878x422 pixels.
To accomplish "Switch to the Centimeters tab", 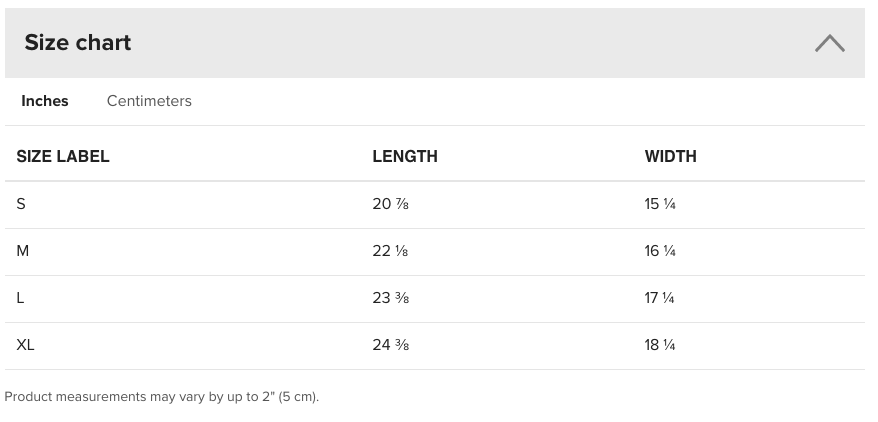I will click(x=149, y=101).
